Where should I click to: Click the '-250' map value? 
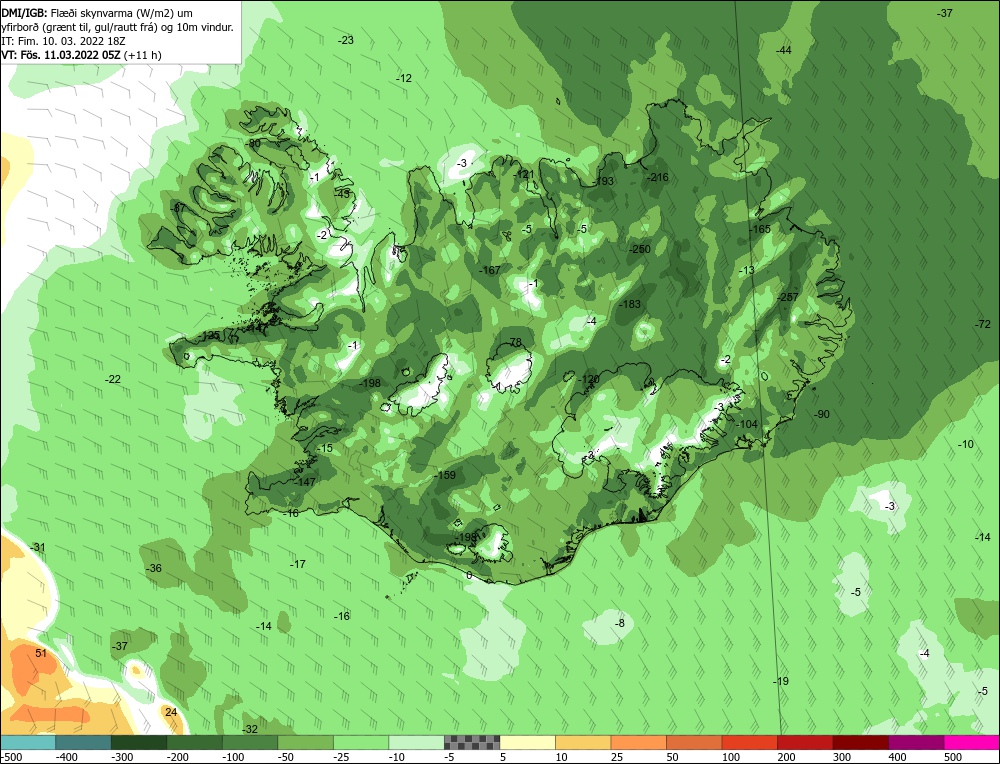(640, 249)
